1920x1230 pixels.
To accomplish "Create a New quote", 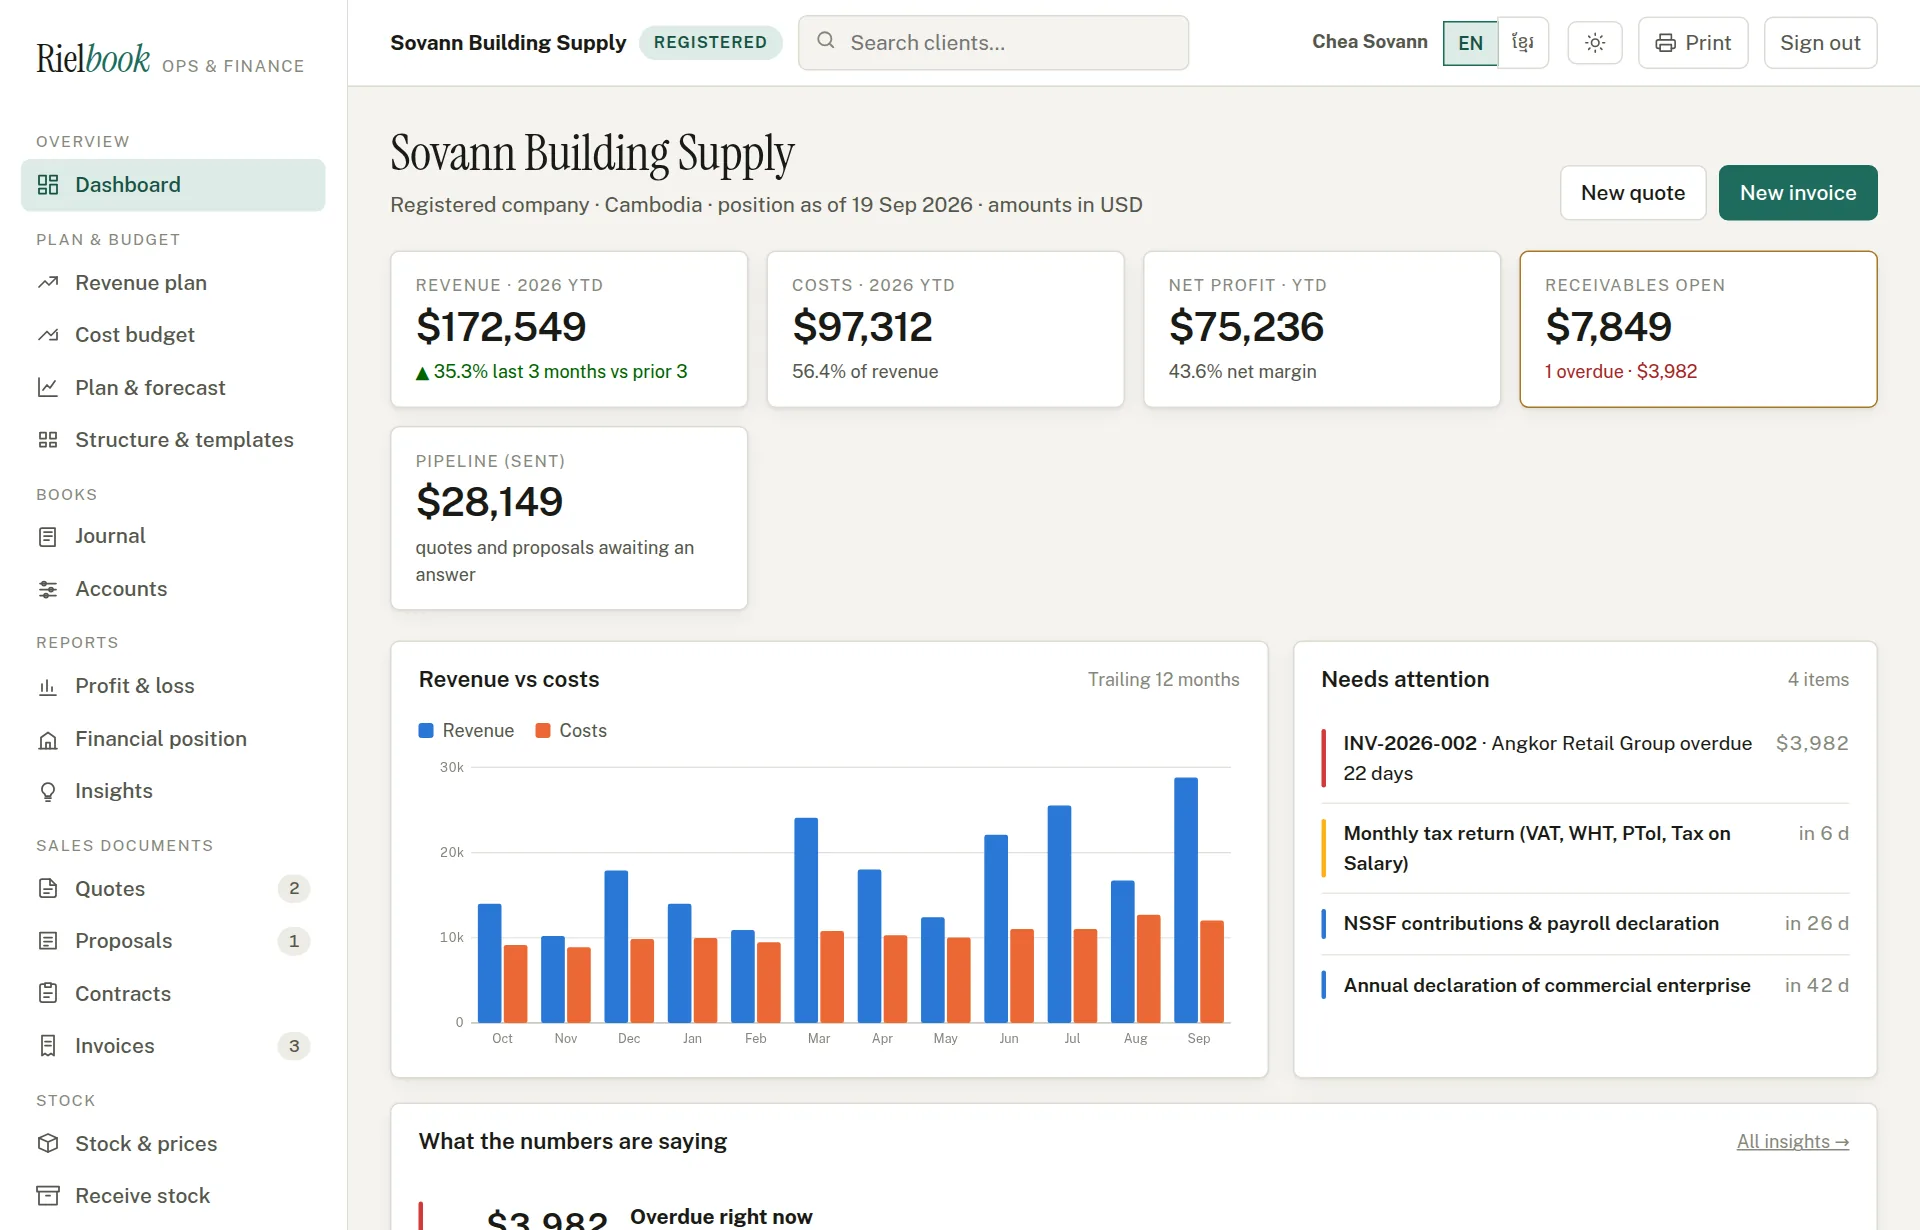I will click(x=1633, y=193).
